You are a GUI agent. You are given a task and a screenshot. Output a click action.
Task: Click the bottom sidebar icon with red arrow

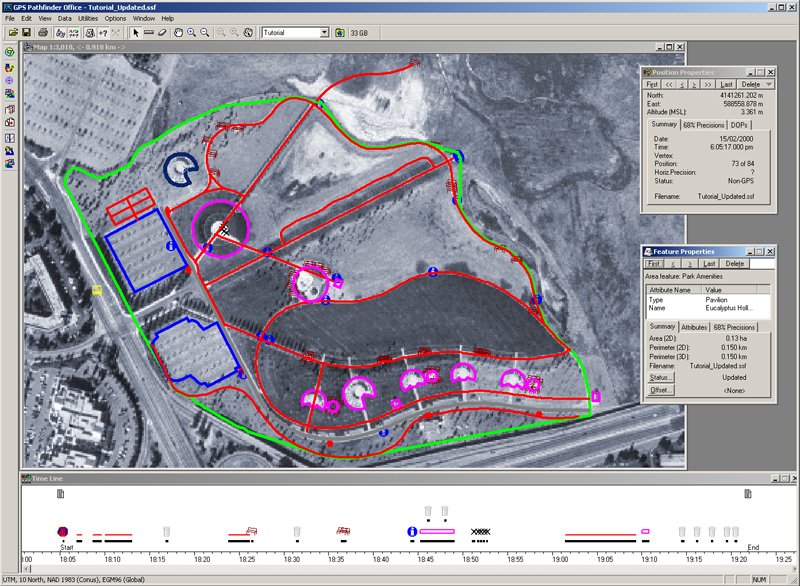pyautogui.click(x=10, y=164)
